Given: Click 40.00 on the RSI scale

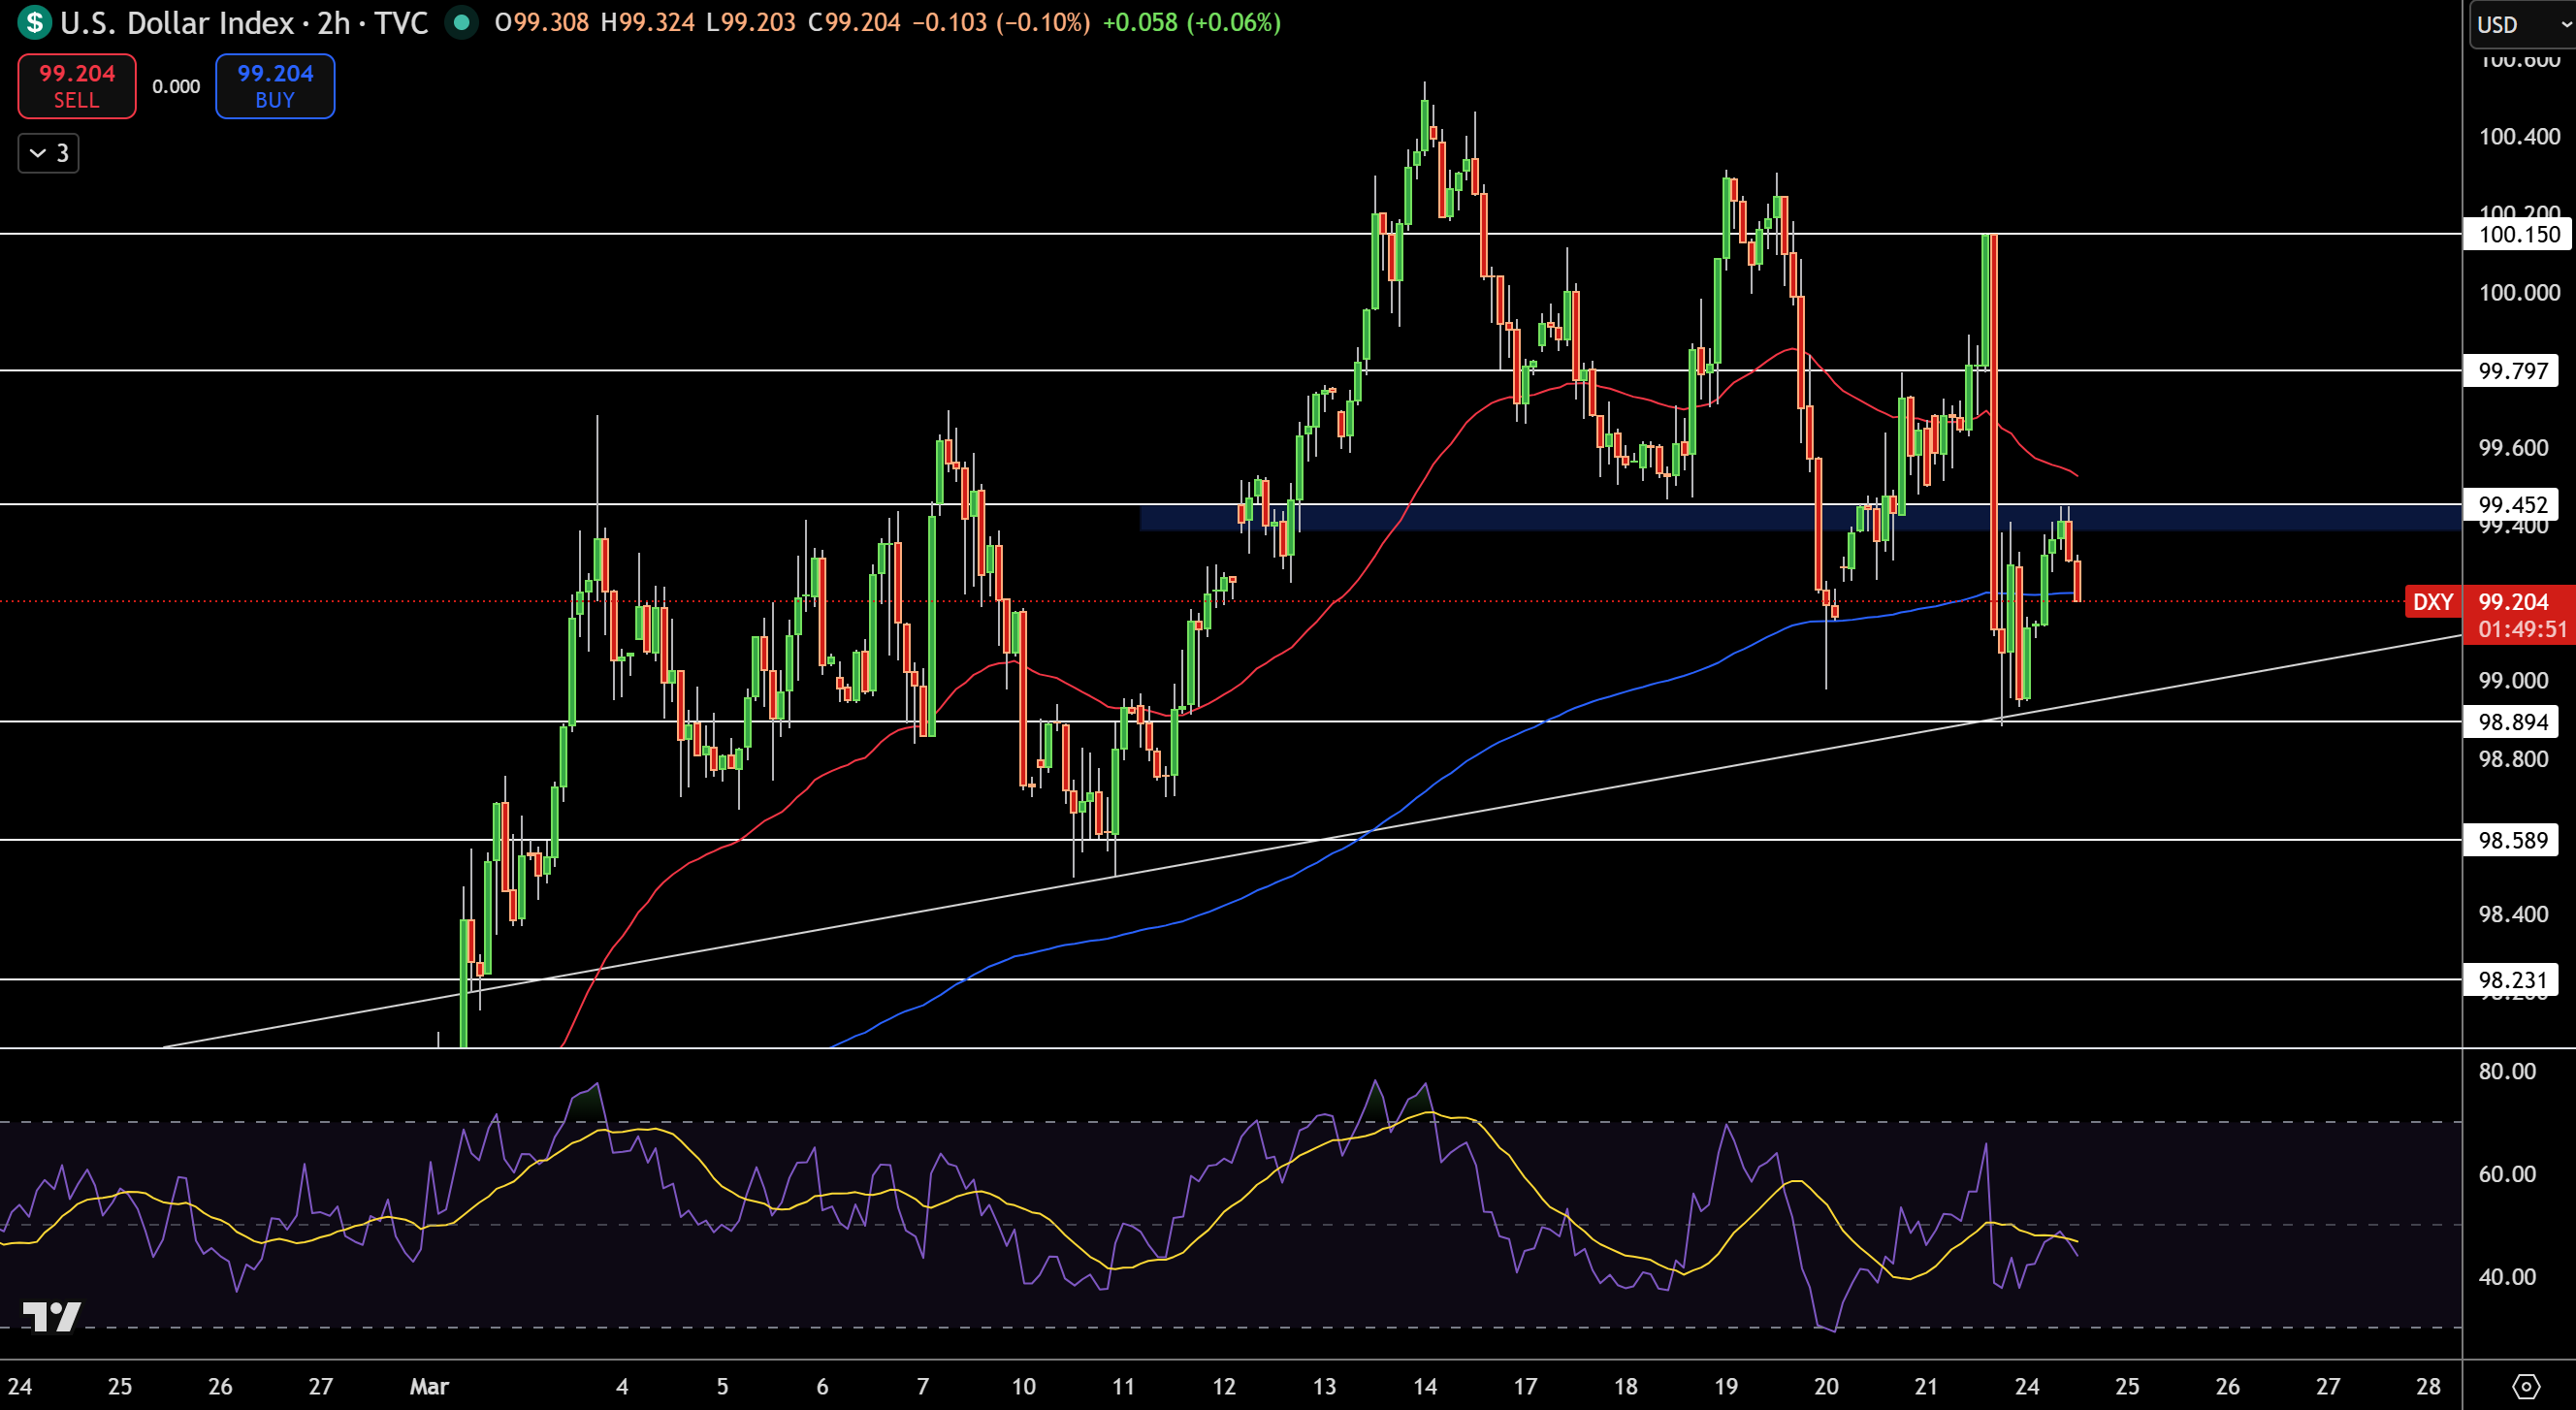Looking at the screenshot, I should tap(2507, 1276).
